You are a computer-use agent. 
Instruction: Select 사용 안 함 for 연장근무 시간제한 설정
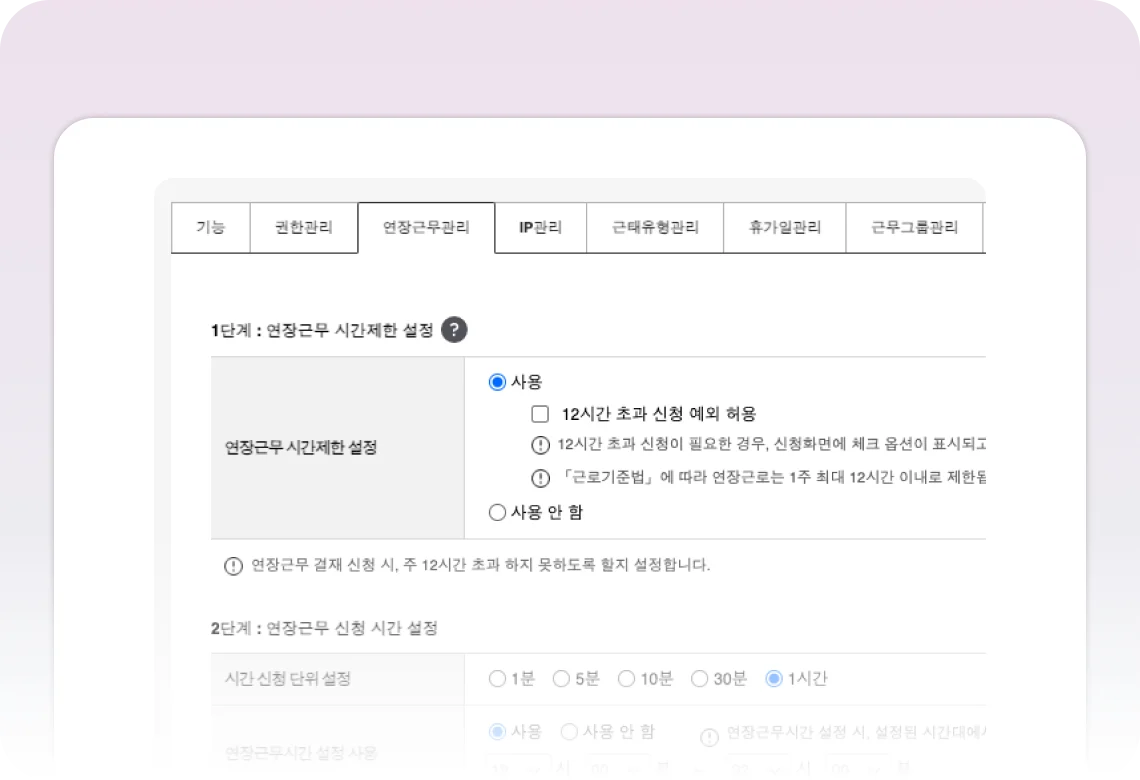point(497,513)
